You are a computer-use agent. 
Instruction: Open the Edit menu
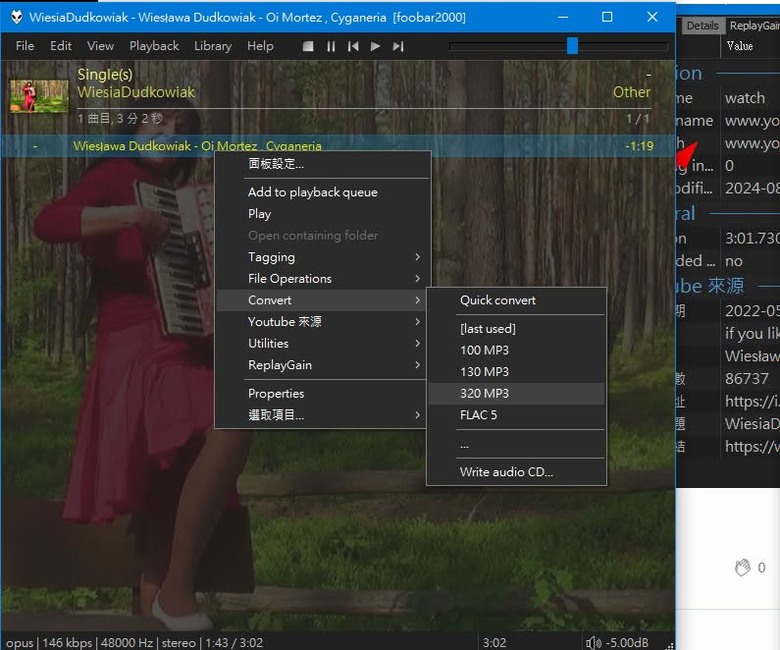pos(61,46)
